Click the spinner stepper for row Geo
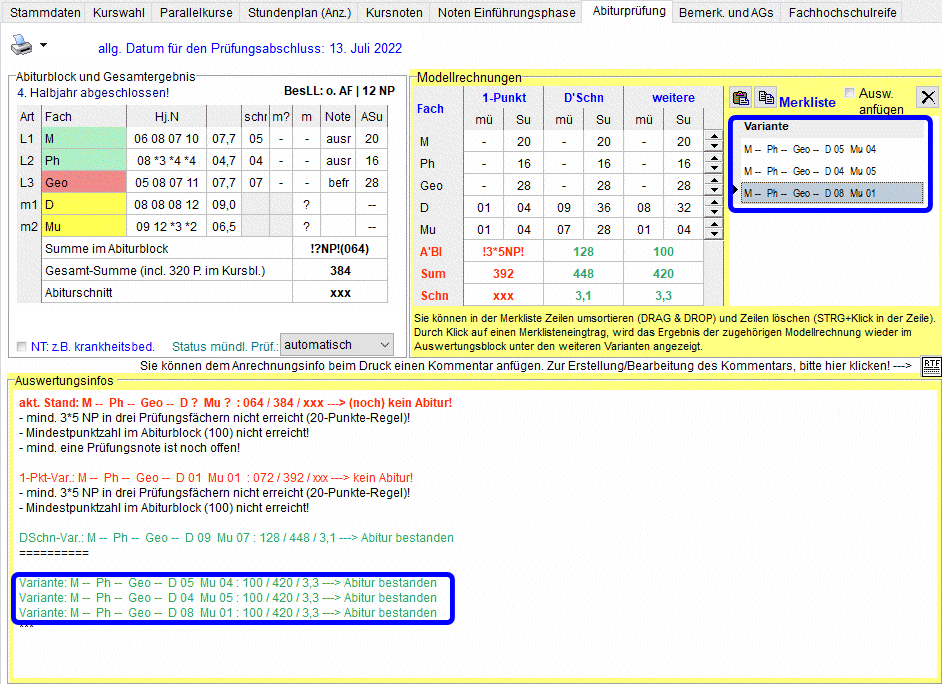The width and height of the screenshot is (942, 684). point(713,186)
